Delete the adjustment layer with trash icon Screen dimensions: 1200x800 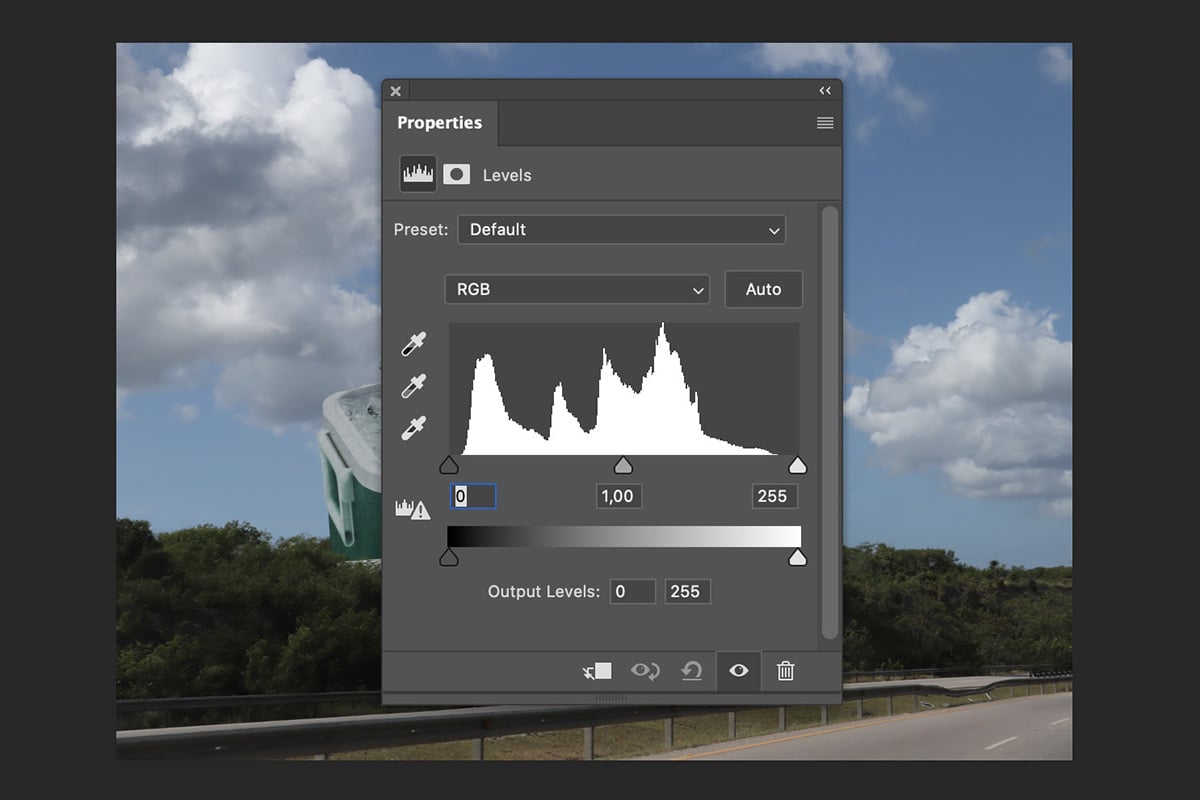(x=786, y=671)
